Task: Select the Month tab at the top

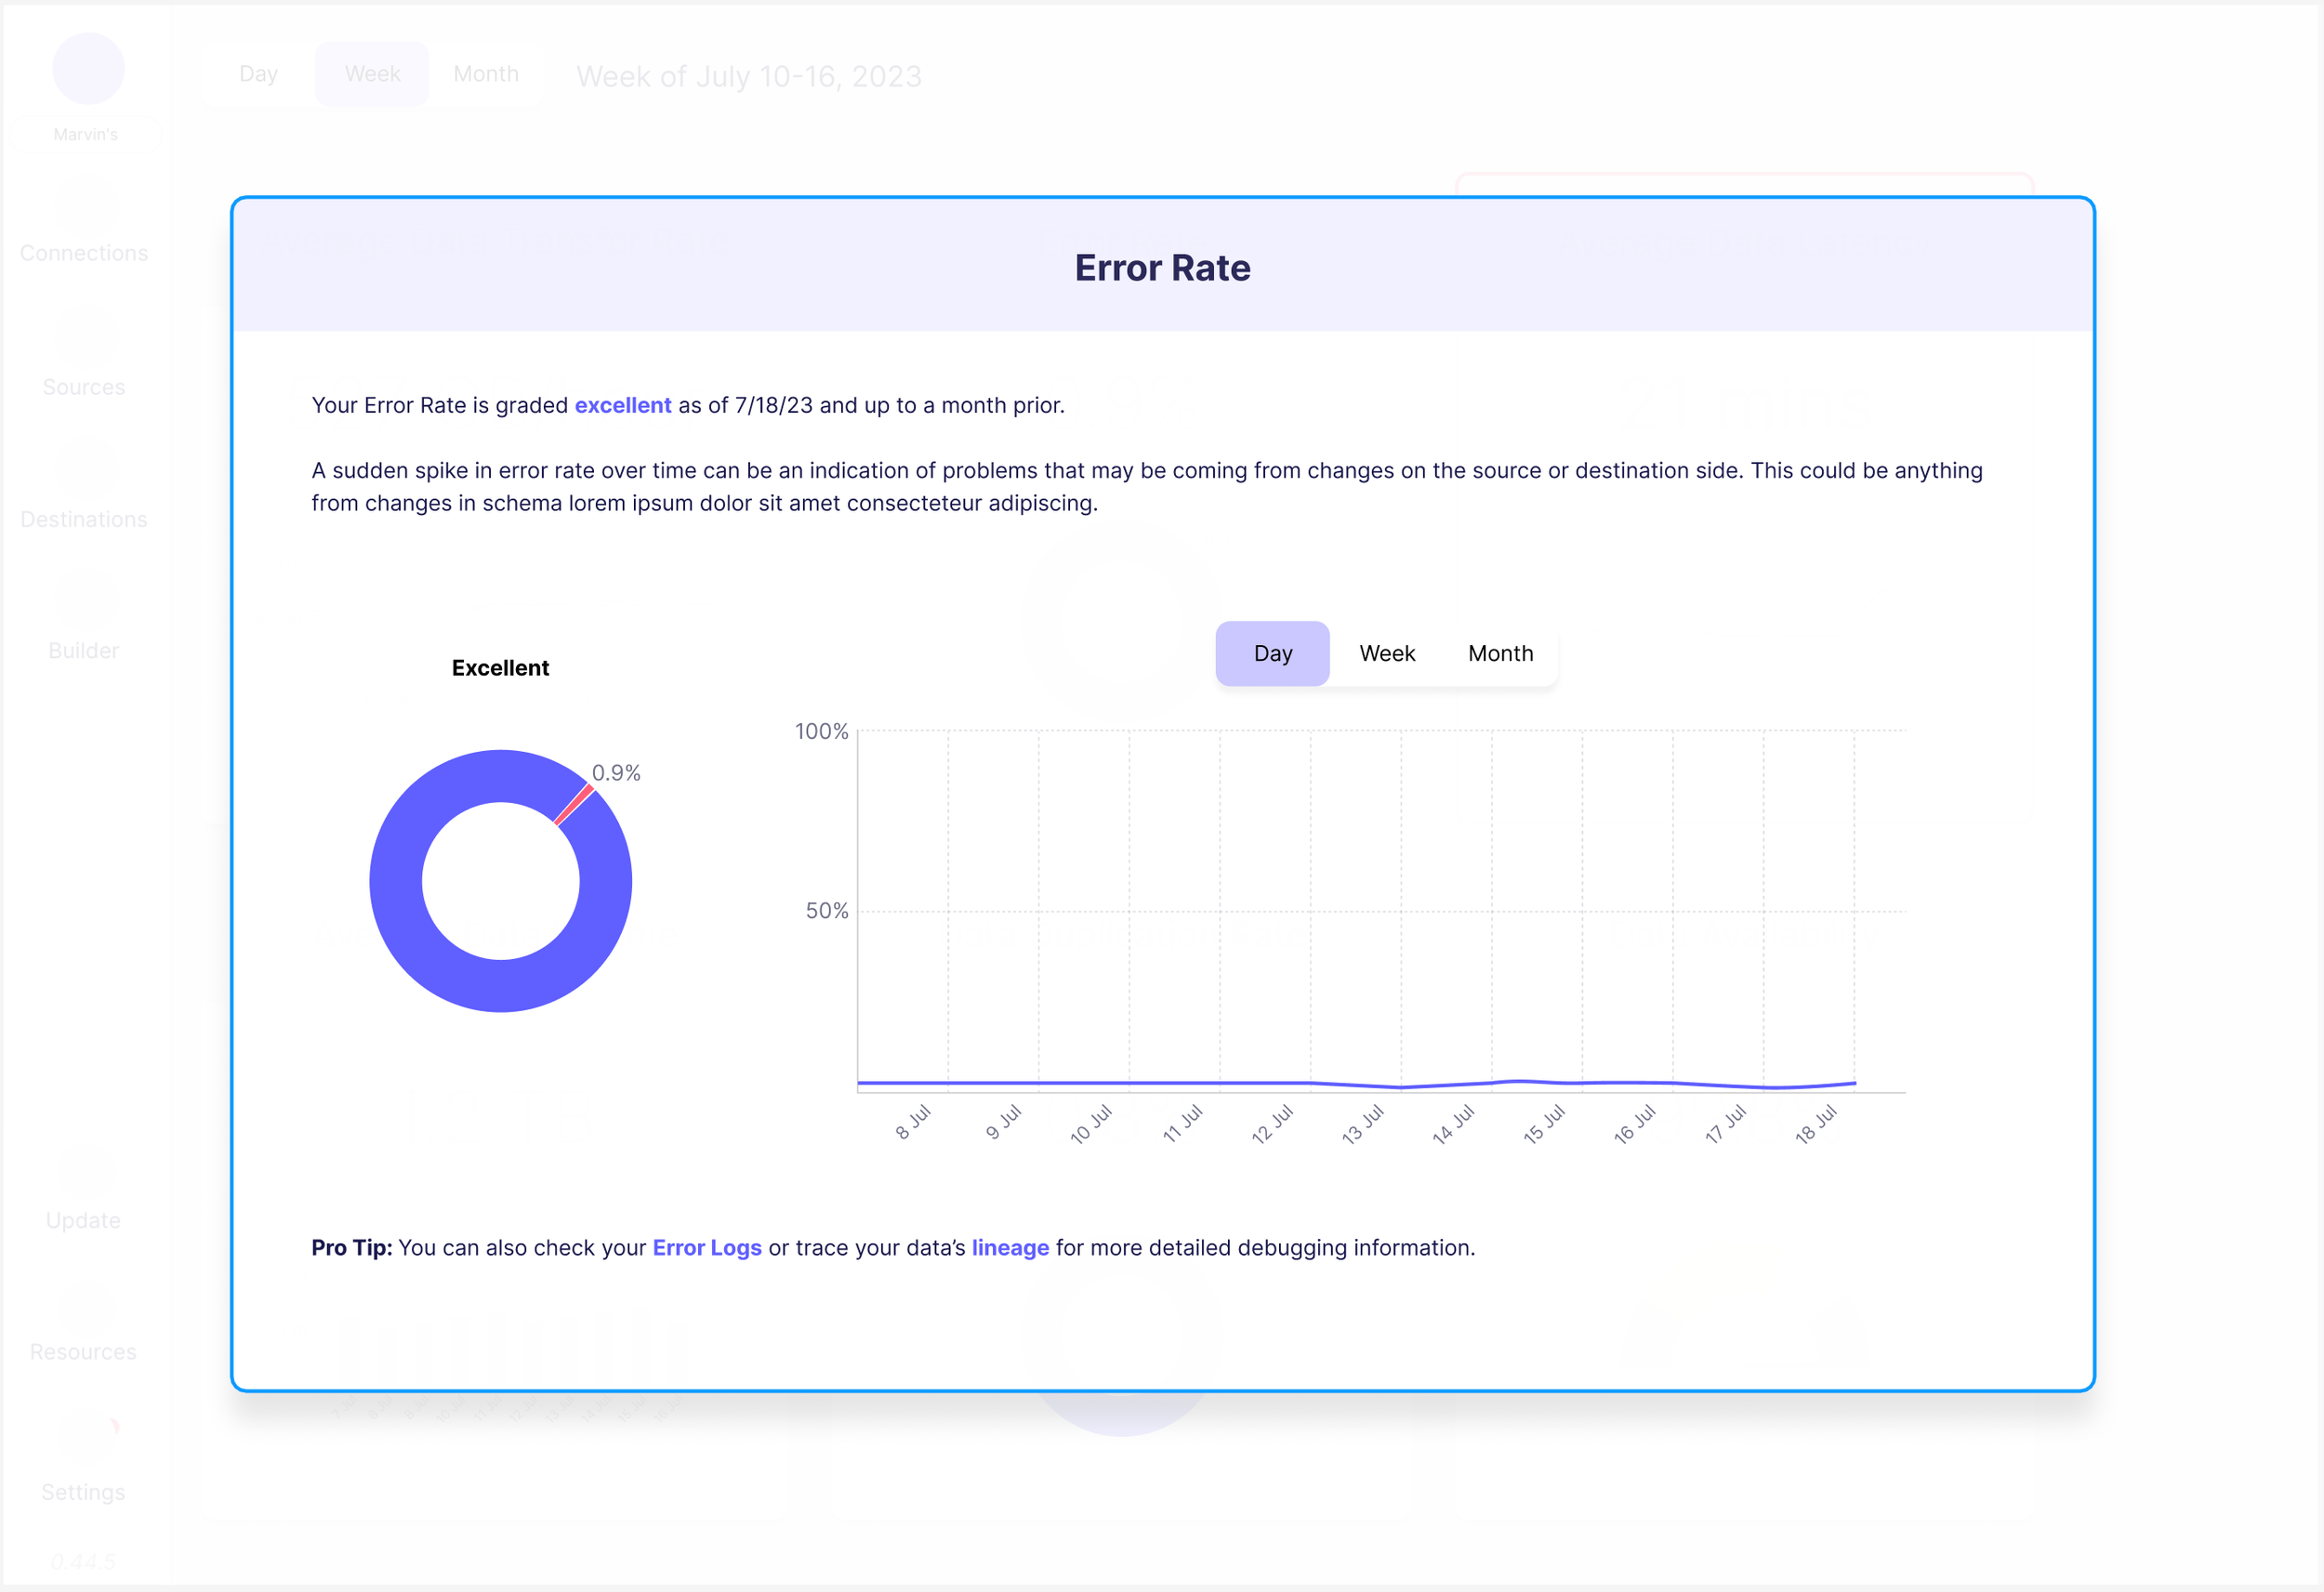Action: [486, 73]
